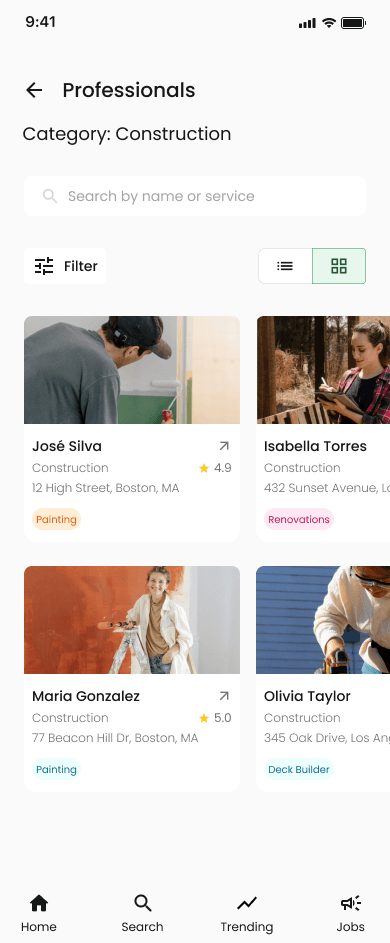390x943 pixels.
Task: Click the 345 Oak Drive address
Action: (327, 739)
